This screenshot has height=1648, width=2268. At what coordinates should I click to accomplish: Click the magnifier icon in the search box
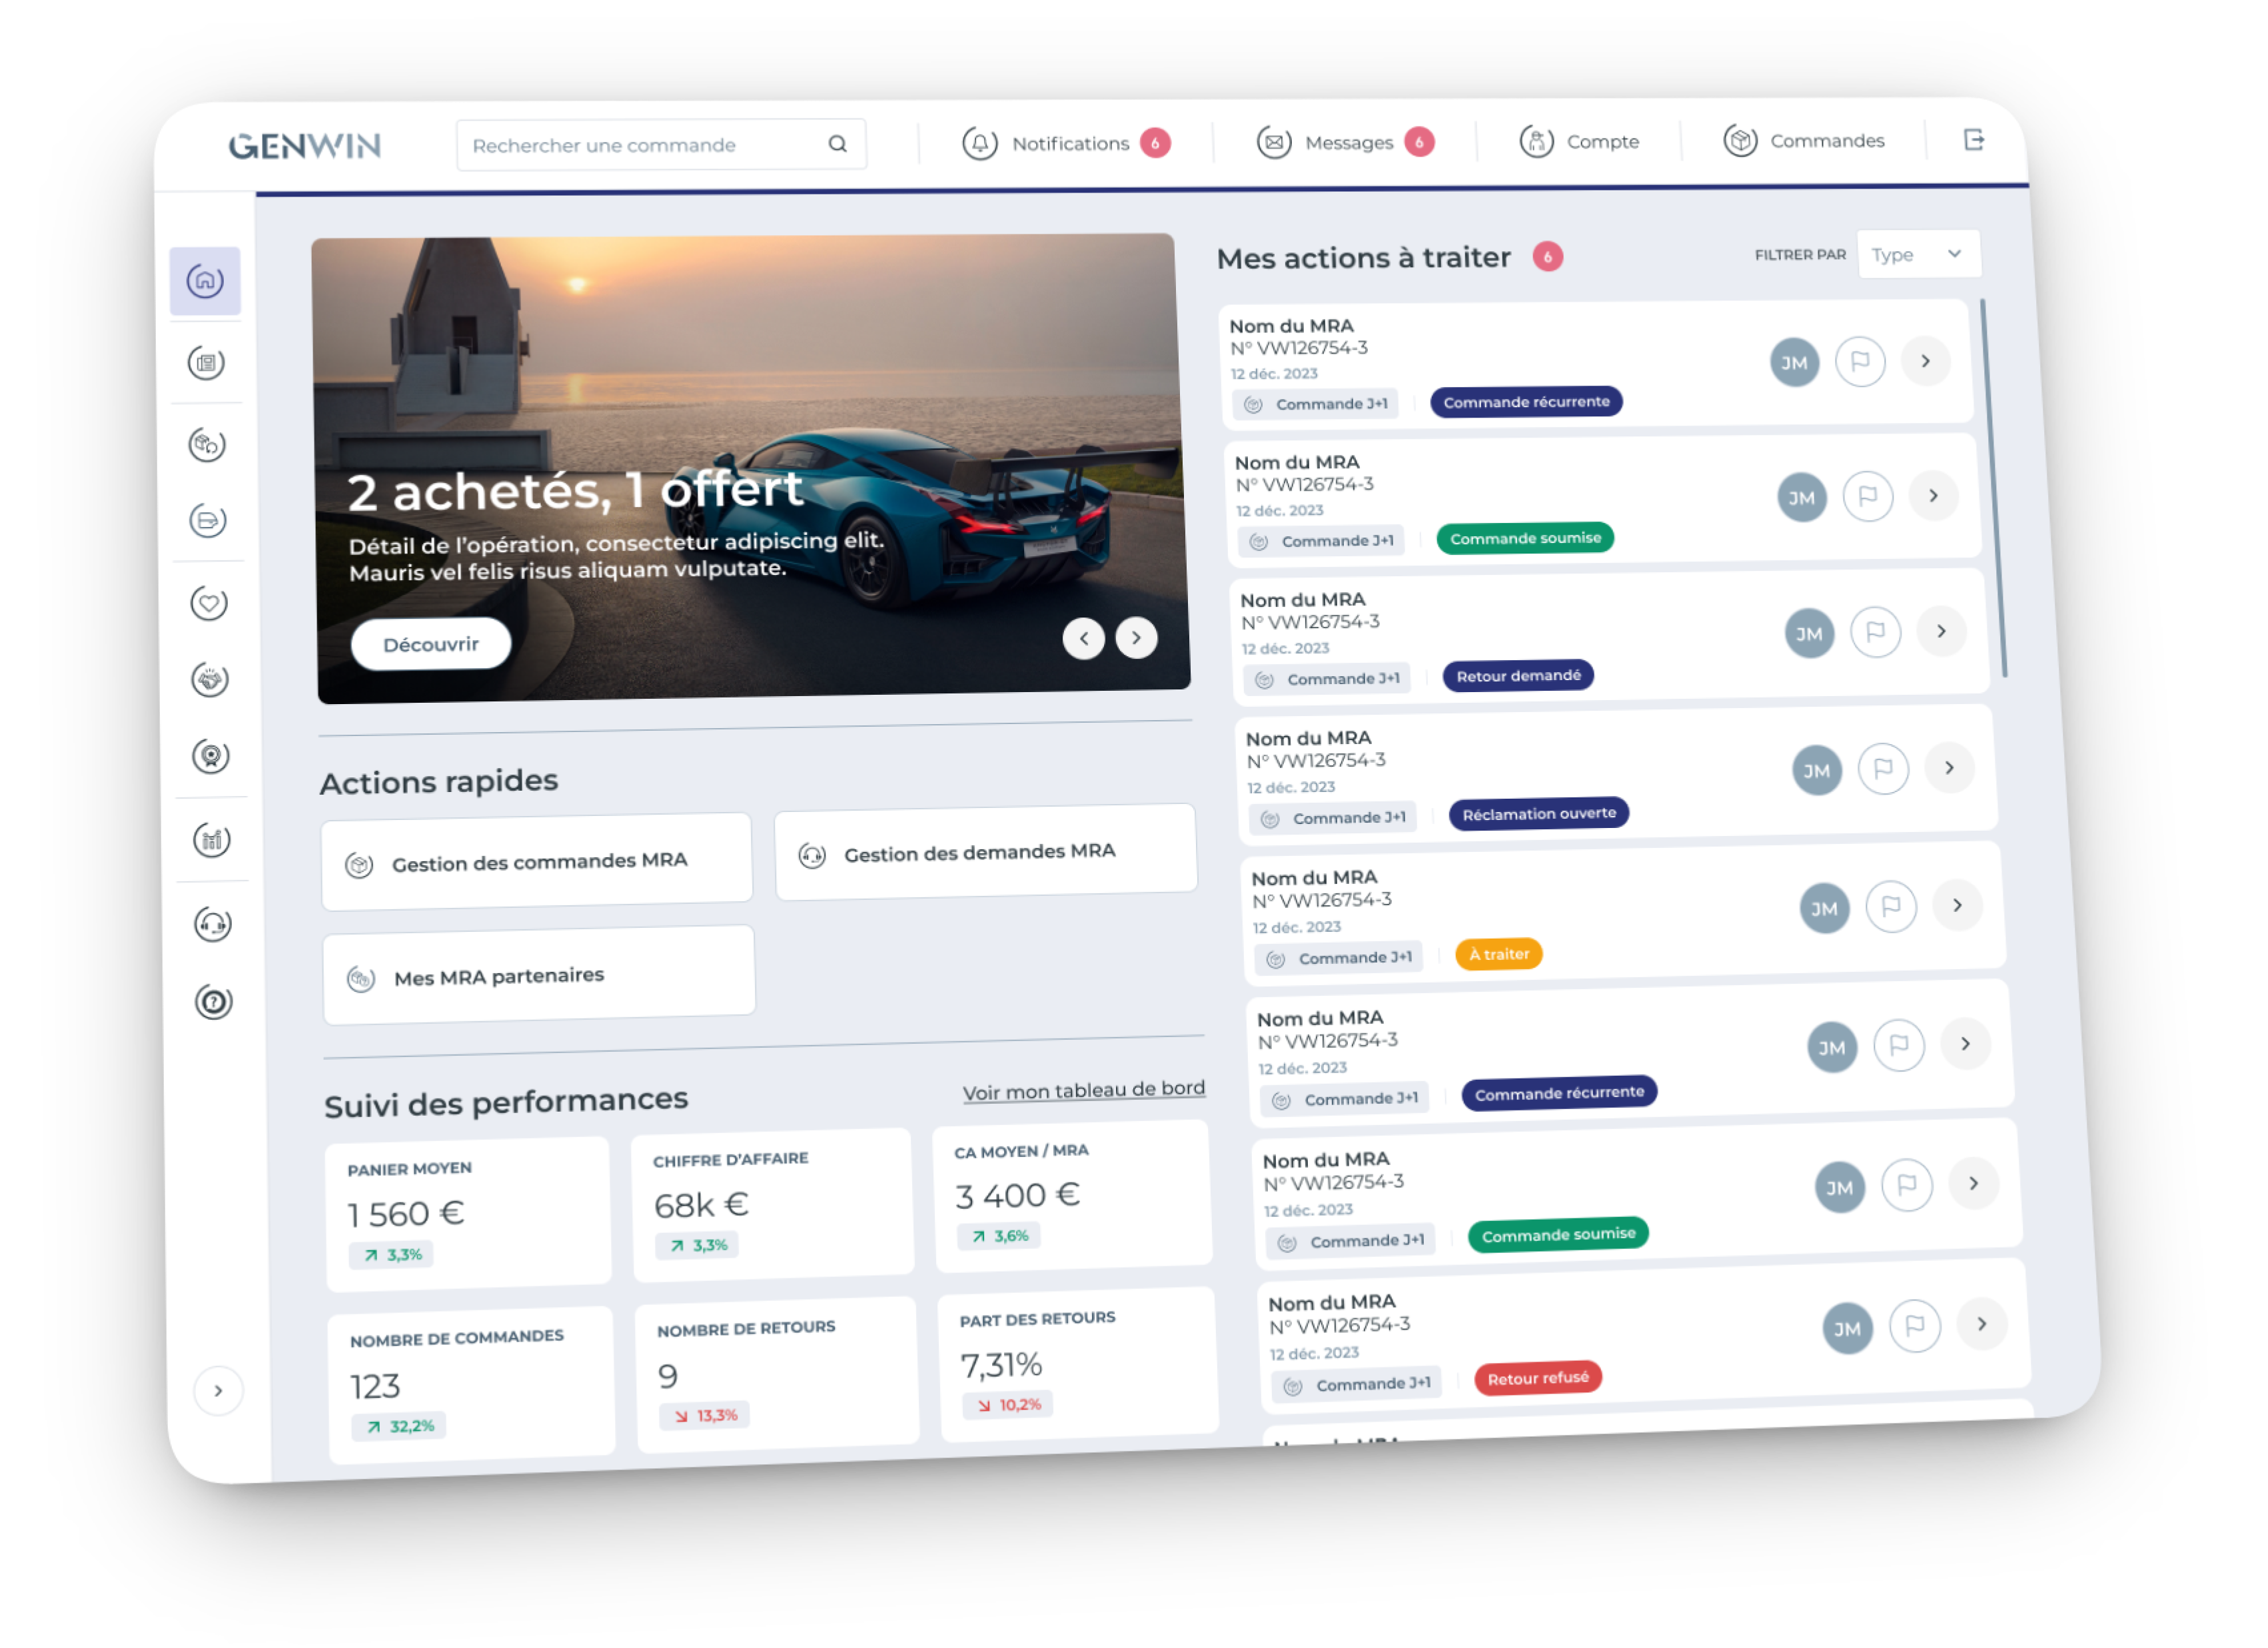[838, 144]
